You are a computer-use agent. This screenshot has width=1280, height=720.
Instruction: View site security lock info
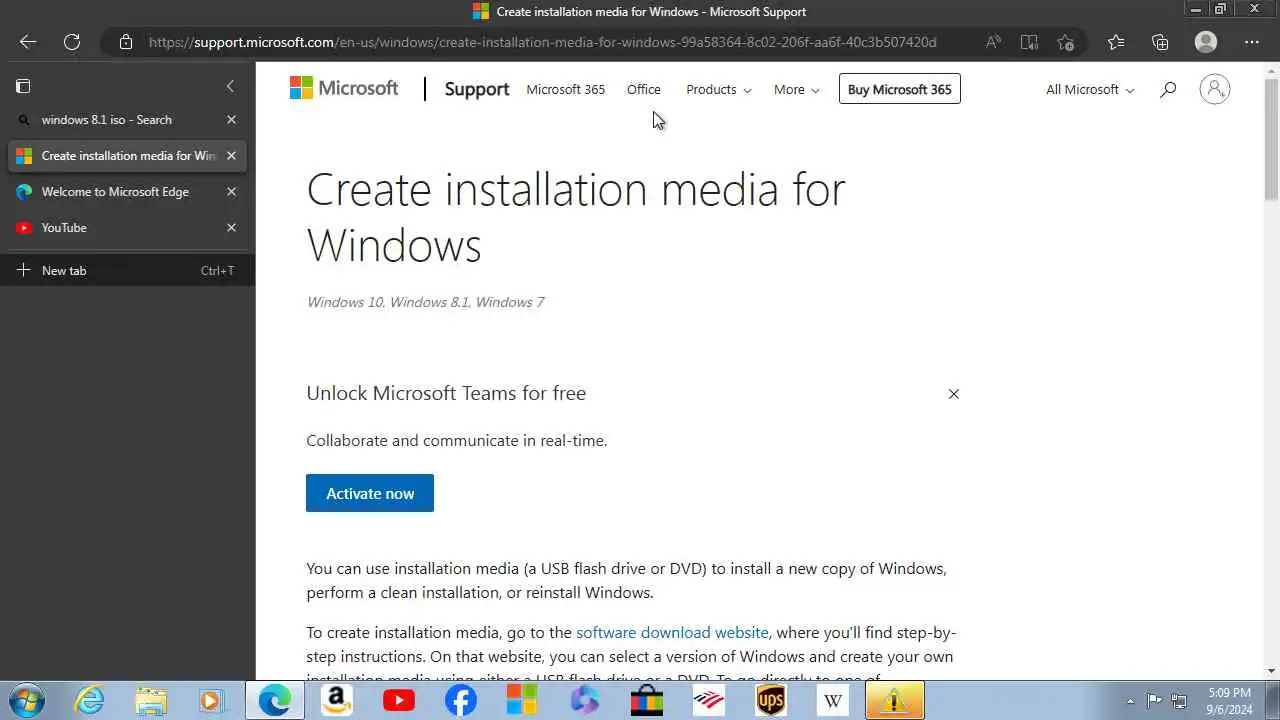click(125, 42)
